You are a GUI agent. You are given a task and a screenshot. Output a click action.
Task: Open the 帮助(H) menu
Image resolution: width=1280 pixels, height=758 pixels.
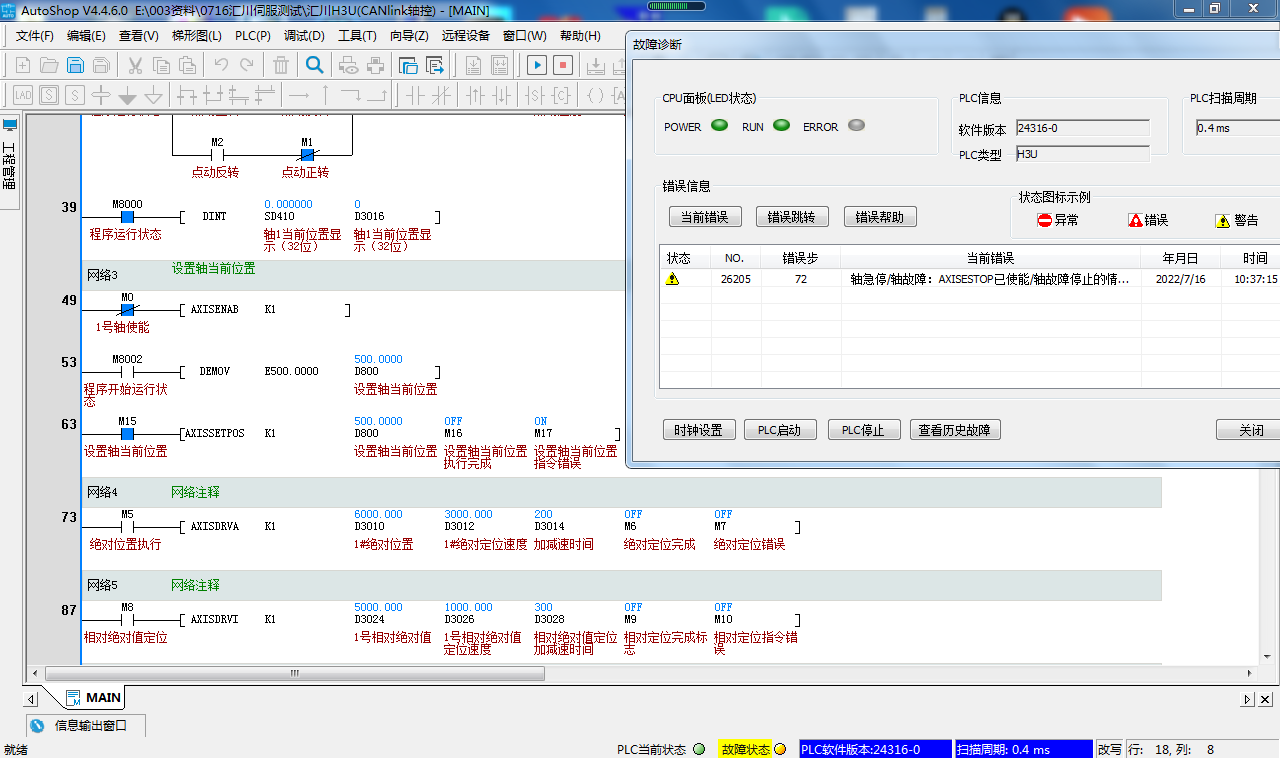580,36
